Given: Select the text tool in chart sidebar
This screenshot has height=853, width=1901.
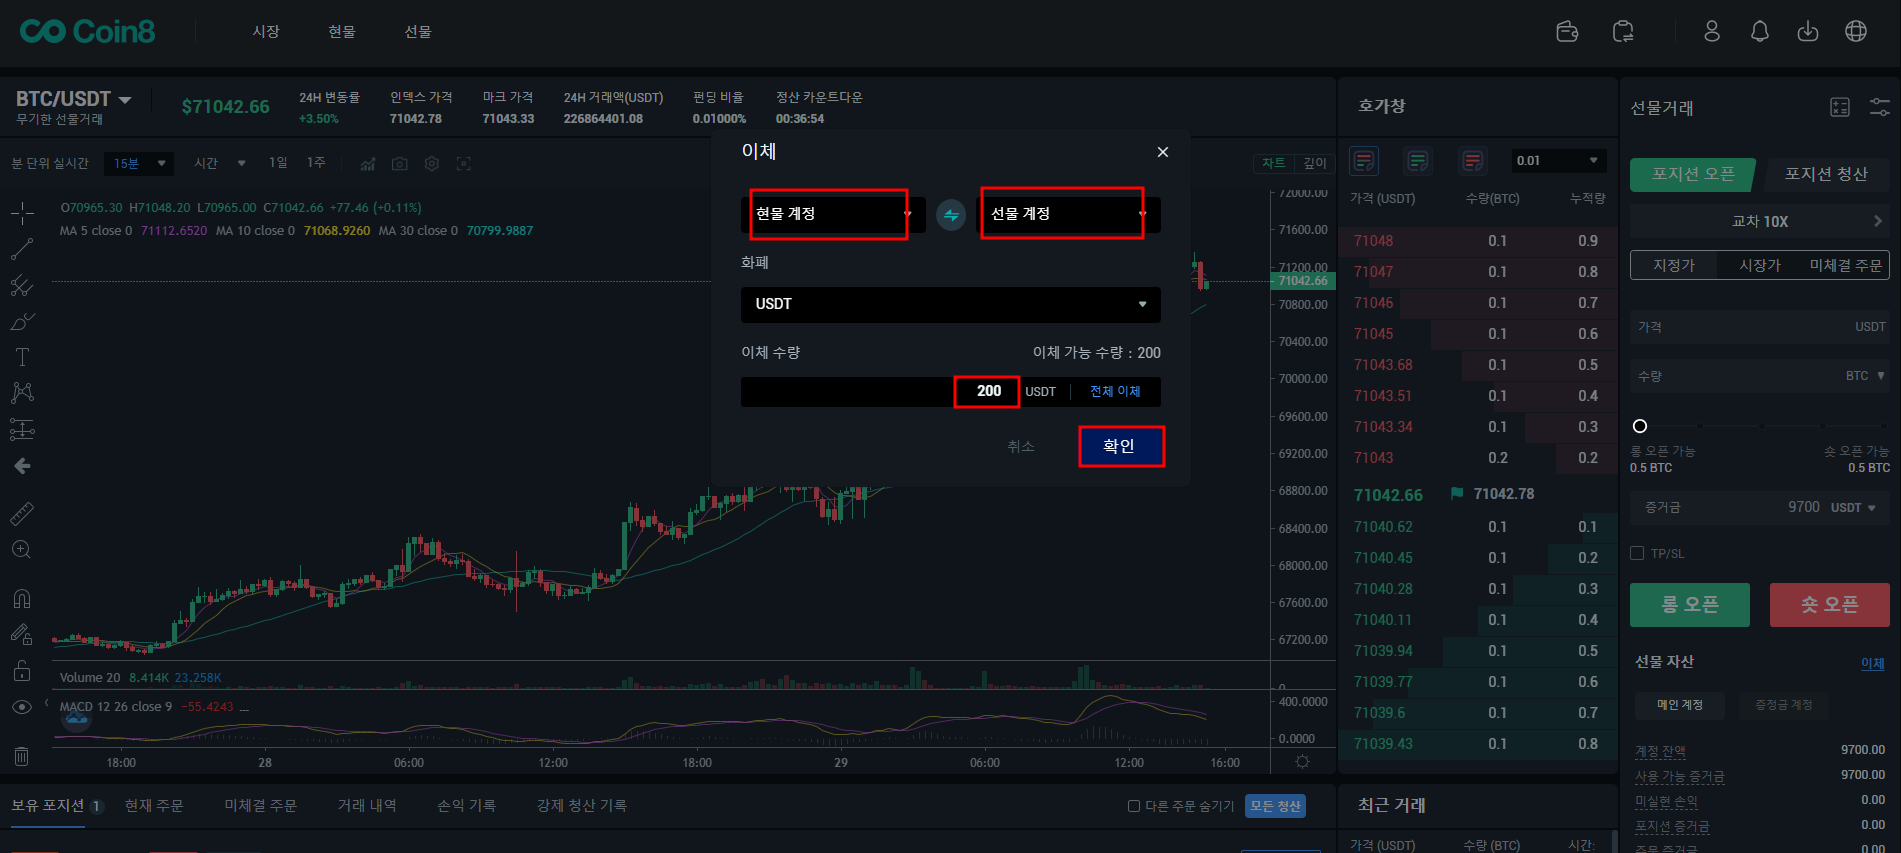Looking at the screenshot, I should coord(22,357).
